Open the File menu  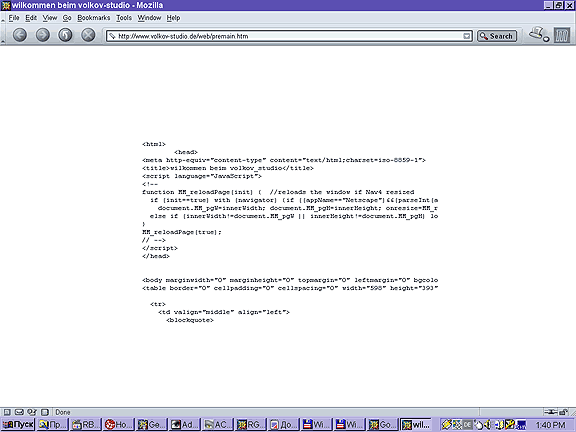point(14,18)
